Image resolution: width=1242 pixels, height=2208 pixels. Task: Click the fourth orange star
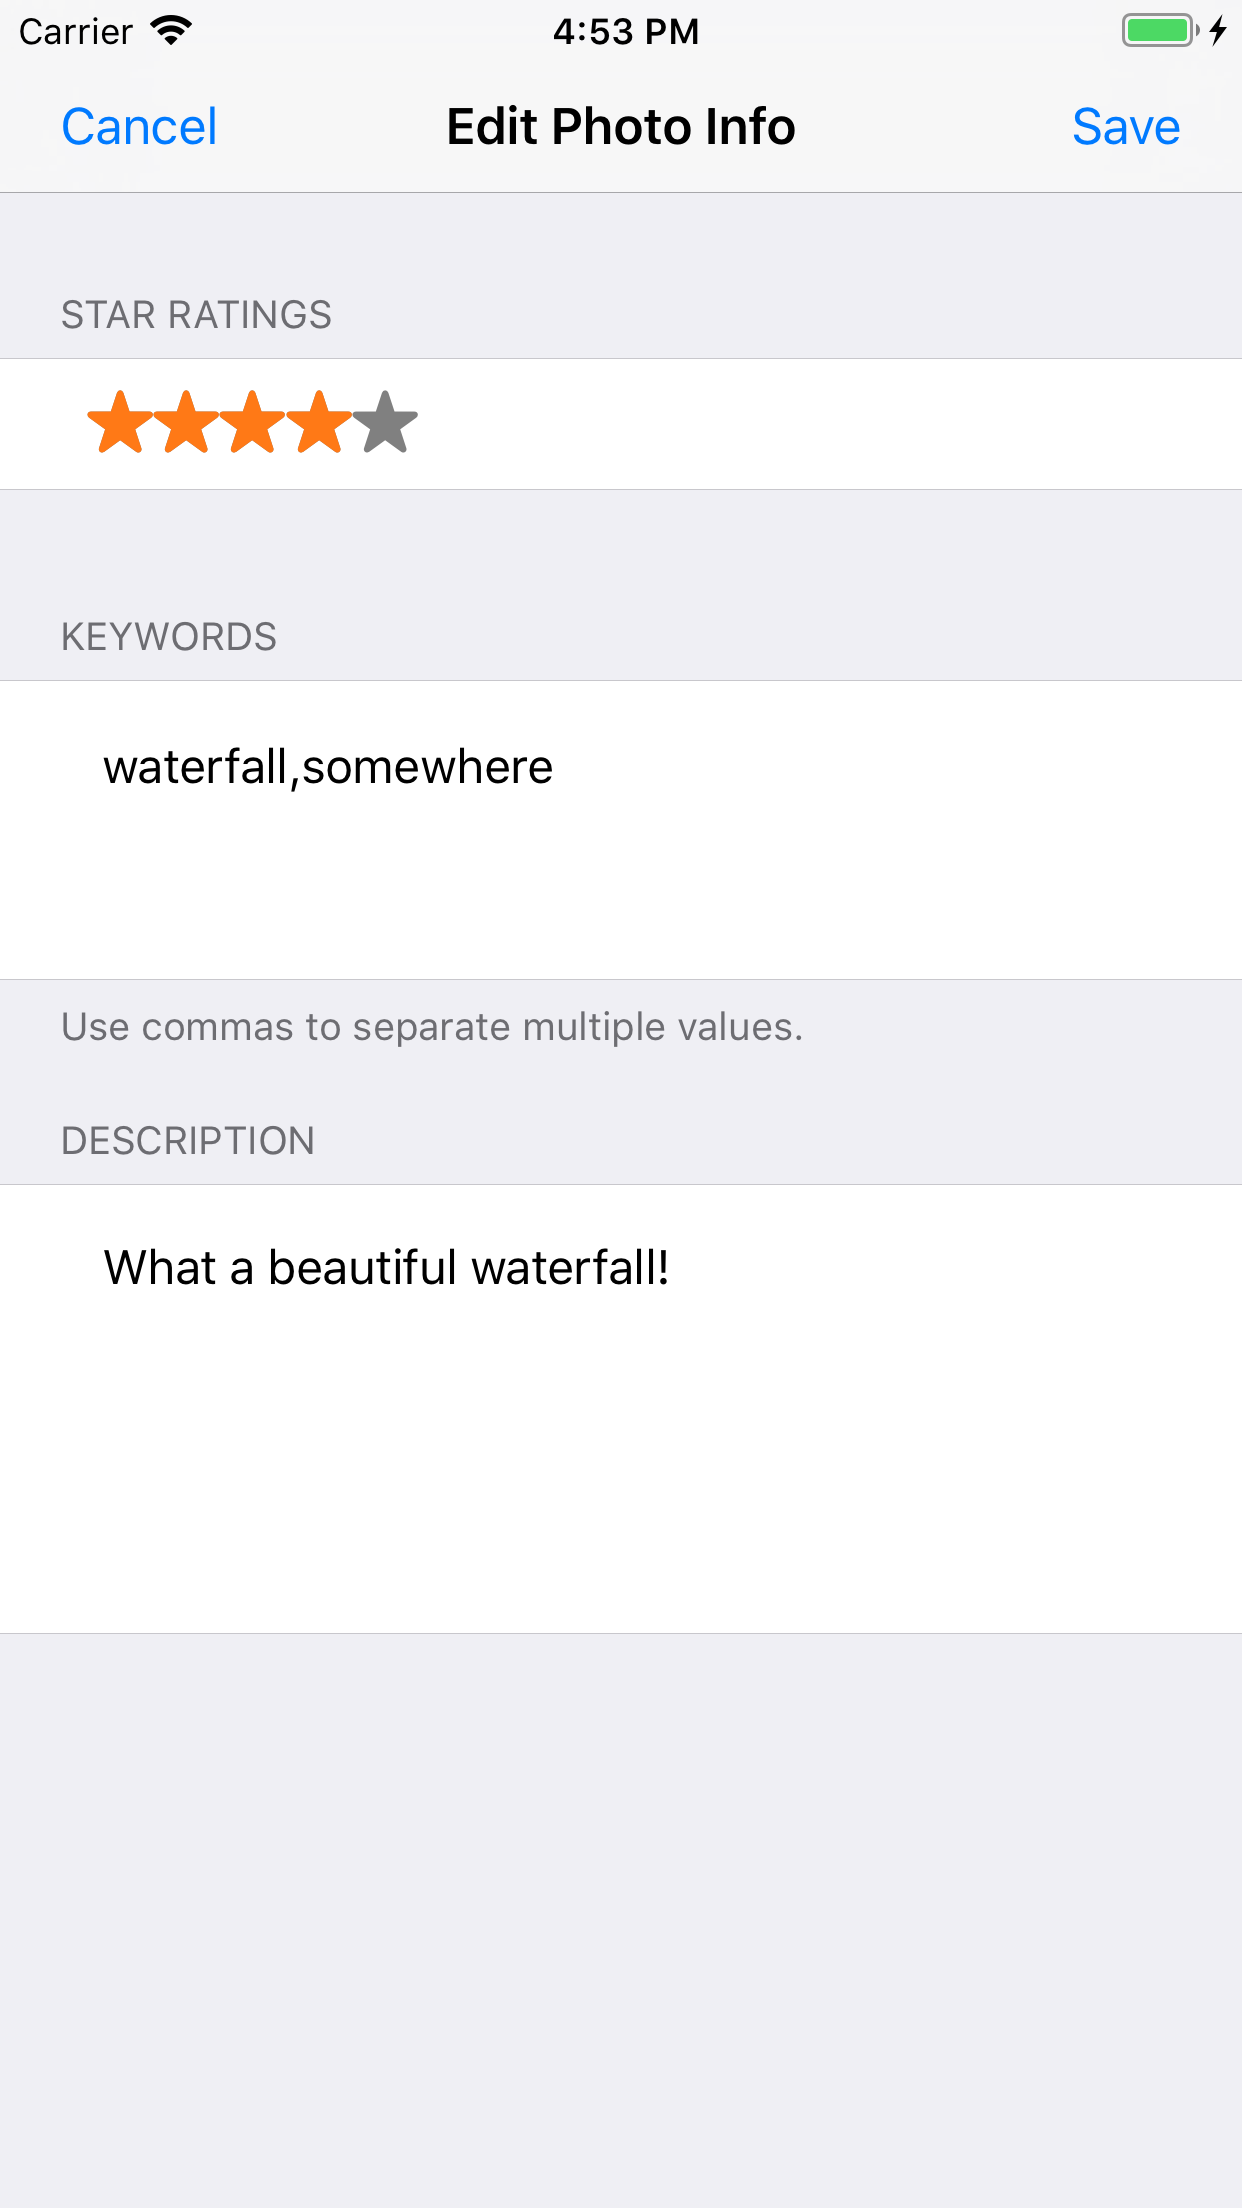point(318,423)
